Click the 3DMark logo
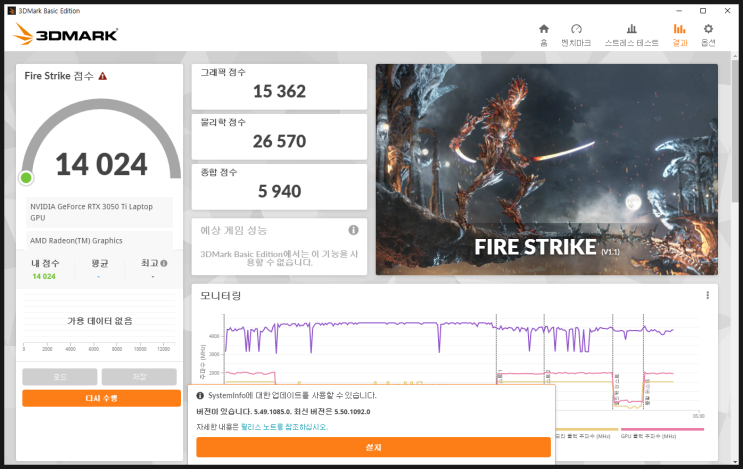This screenshot has width=743, height=469. pyautogui.click(x=65, y=34)
